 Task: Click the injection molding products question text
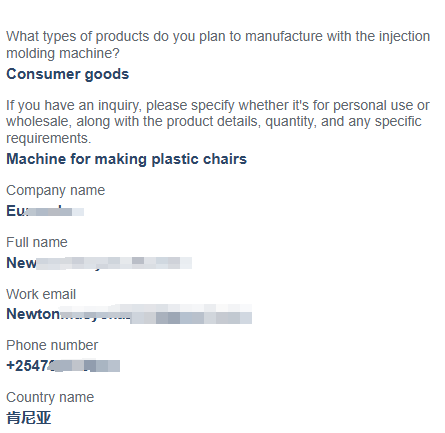[218, 45]
